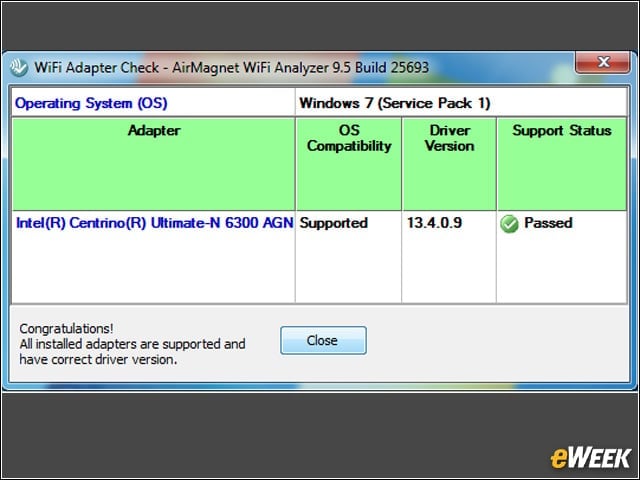The image size is (640, 480).
Task: Click the OS Compatibility column header
Action: pos(349,164)
